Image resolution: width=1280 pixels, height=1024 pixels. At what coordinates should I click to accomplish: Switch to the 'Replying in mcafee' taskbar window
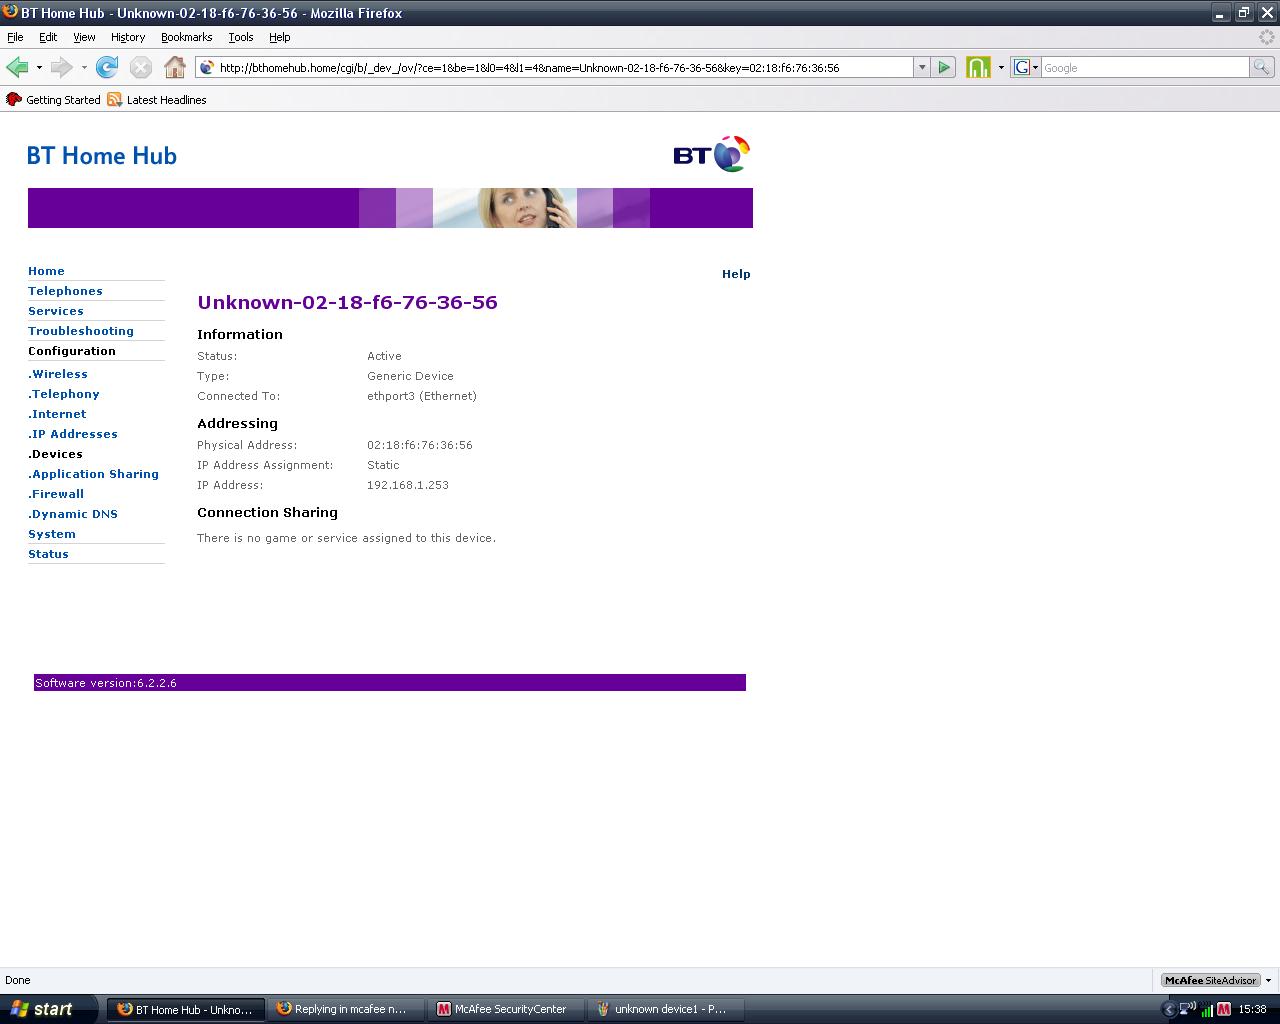[x=347, y=1009]
